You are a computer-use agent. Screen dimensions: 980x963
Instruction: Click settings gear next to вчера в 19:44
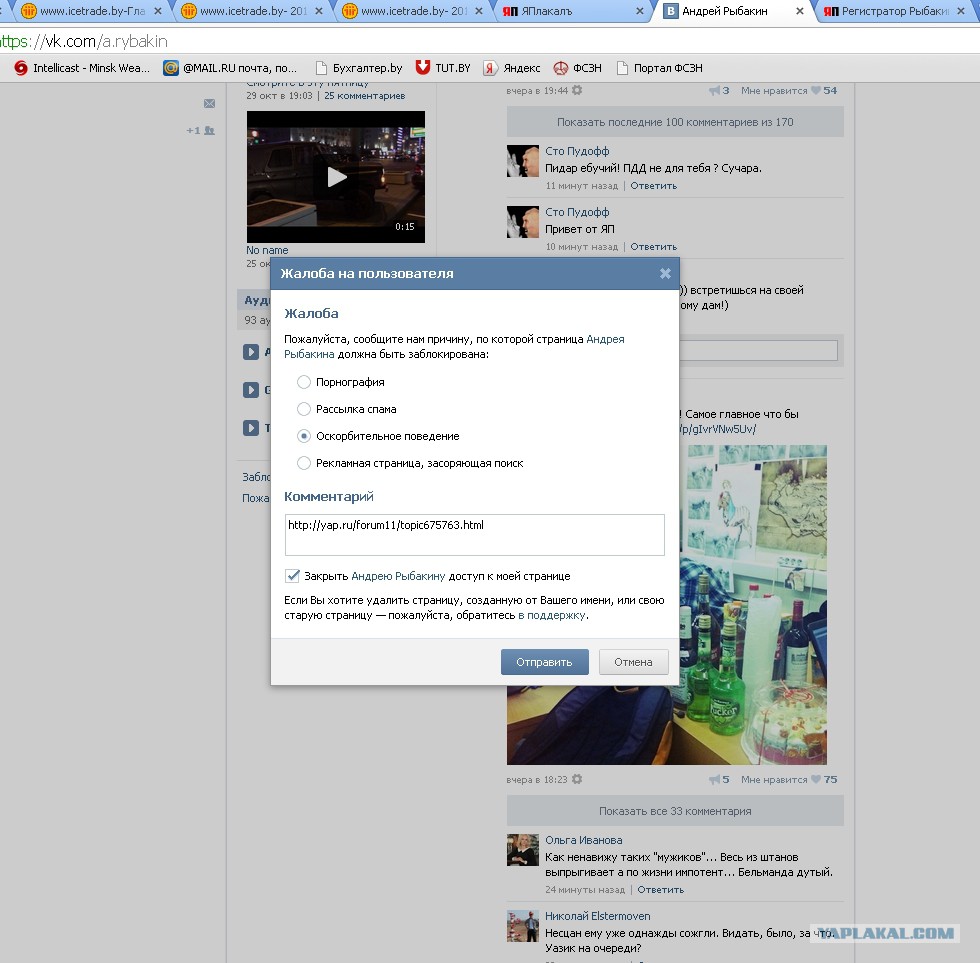coord(577,91)
